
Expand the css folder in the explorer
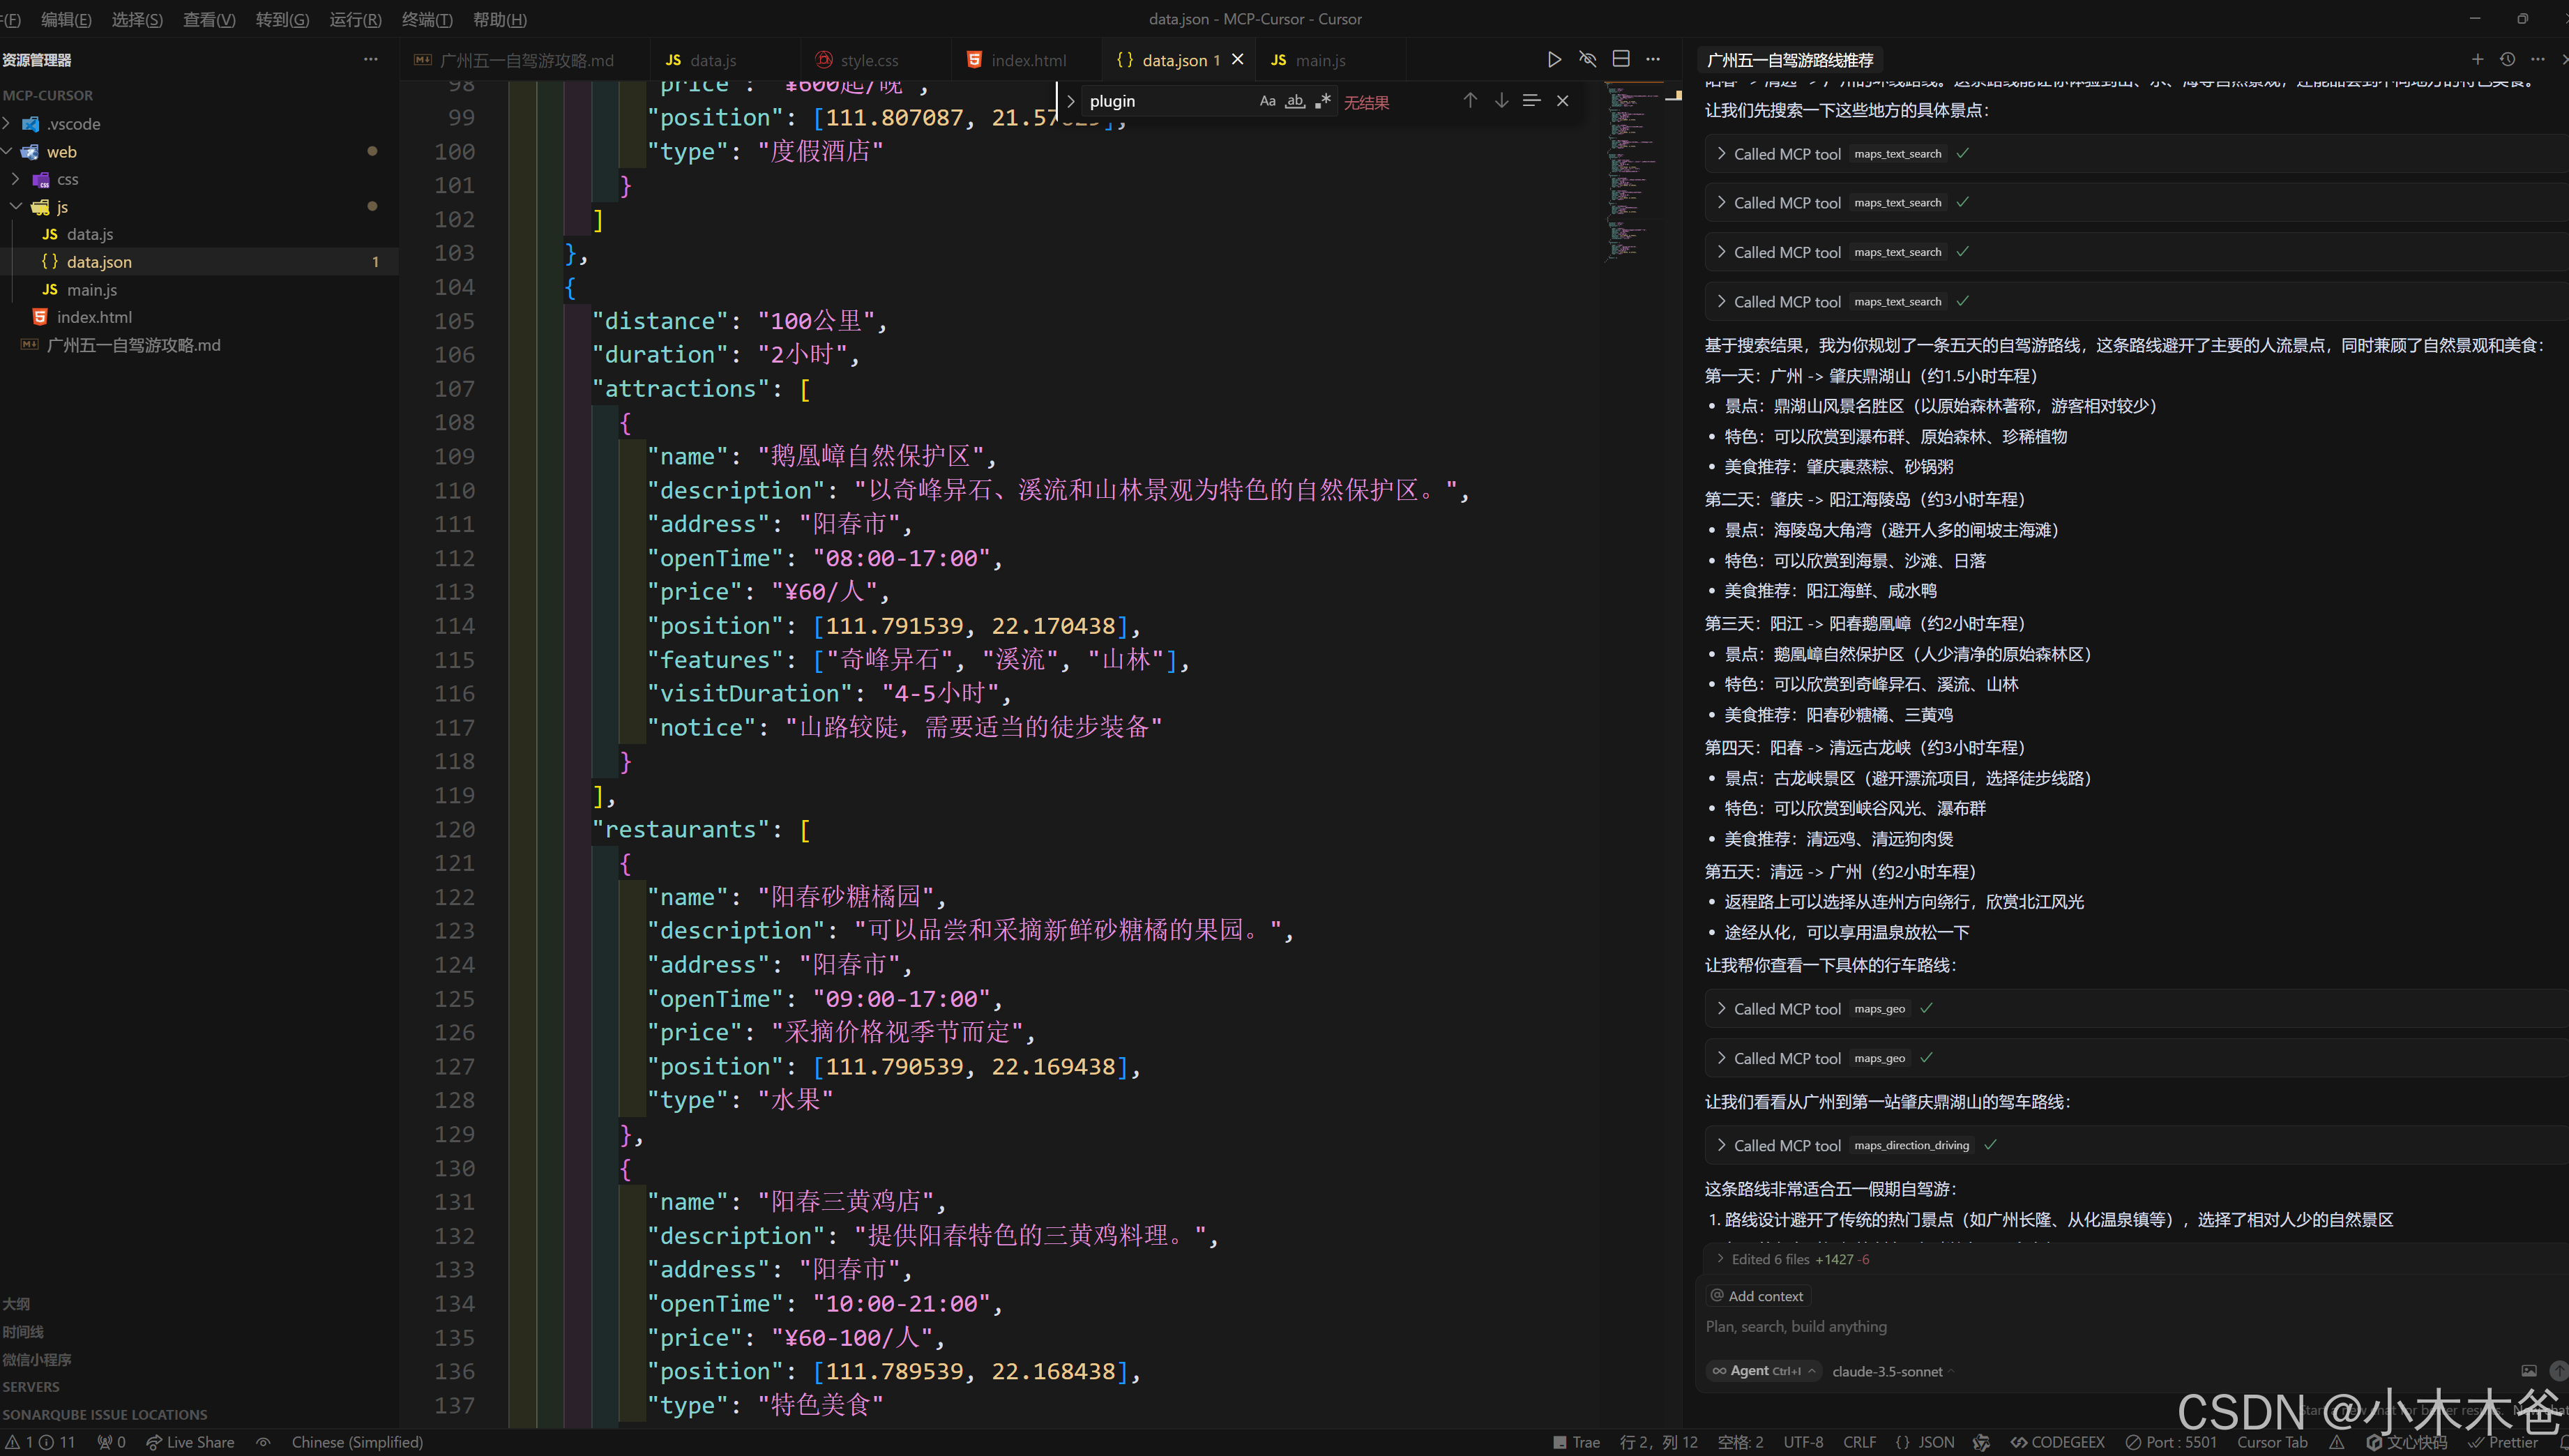tap(67, 179)
